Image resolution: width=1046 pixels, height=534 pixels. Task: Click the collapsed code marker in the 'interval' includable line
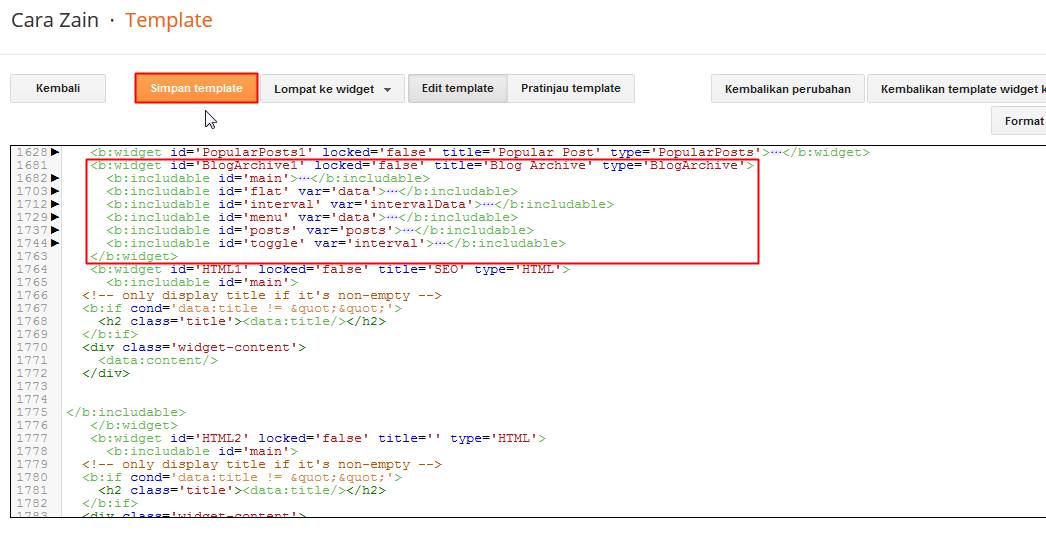pos(488,204)
